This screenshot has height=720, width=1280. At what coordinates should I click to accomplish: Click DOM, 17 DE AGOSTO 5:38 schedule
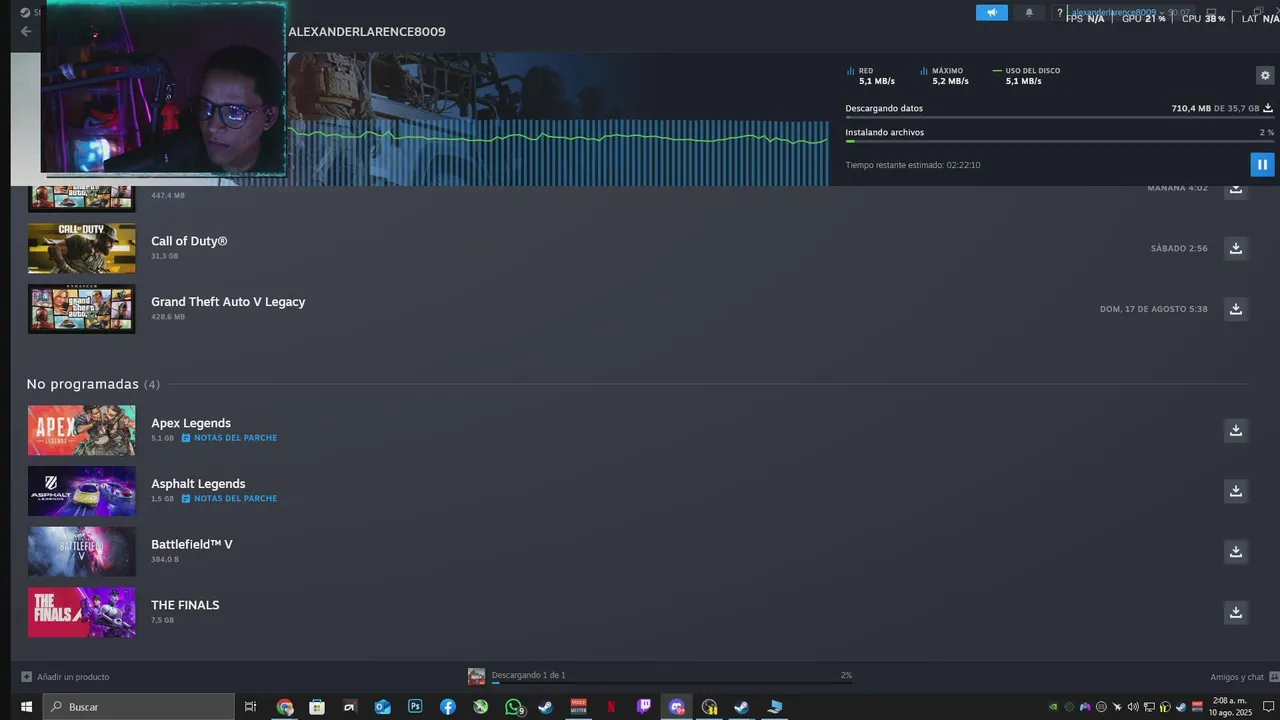click(x=1154, y=309)
